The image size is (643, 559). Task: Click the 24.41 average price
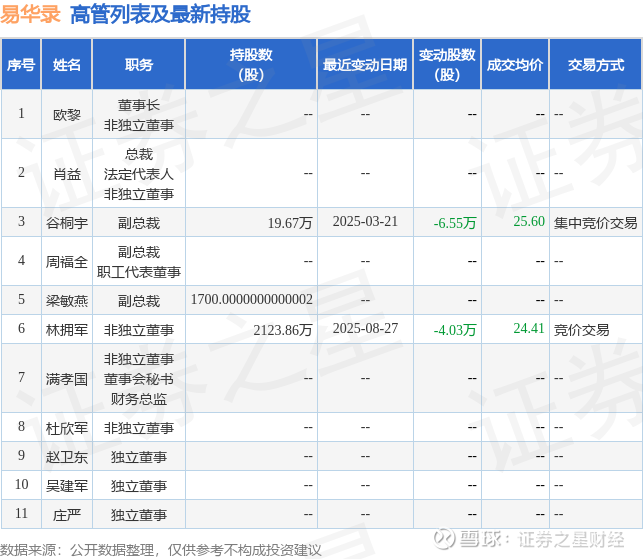pos(529,329)
